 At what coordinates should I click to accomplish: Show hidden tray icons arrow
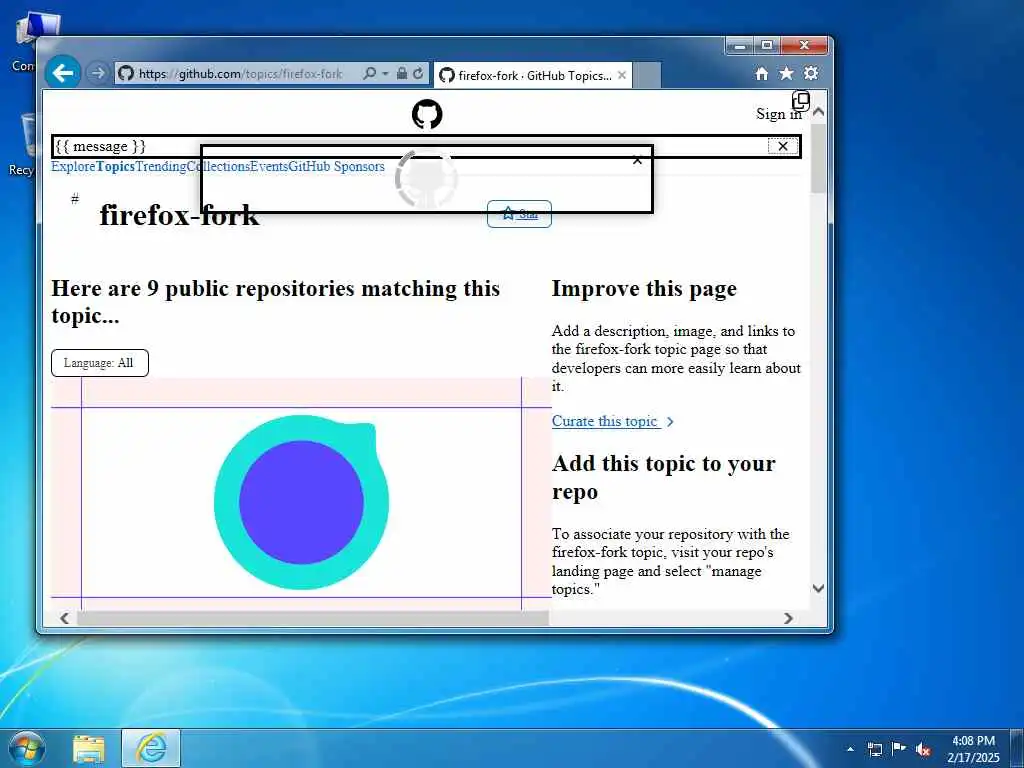click(850, 749)
